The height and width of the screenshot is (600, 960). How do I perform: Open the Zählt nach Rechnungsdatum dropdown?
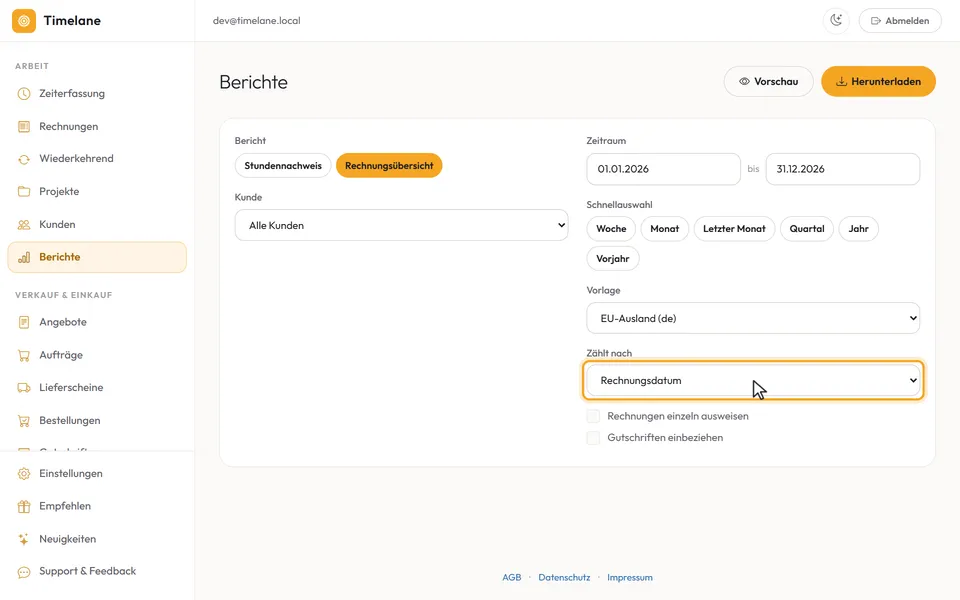click(753, 380)
